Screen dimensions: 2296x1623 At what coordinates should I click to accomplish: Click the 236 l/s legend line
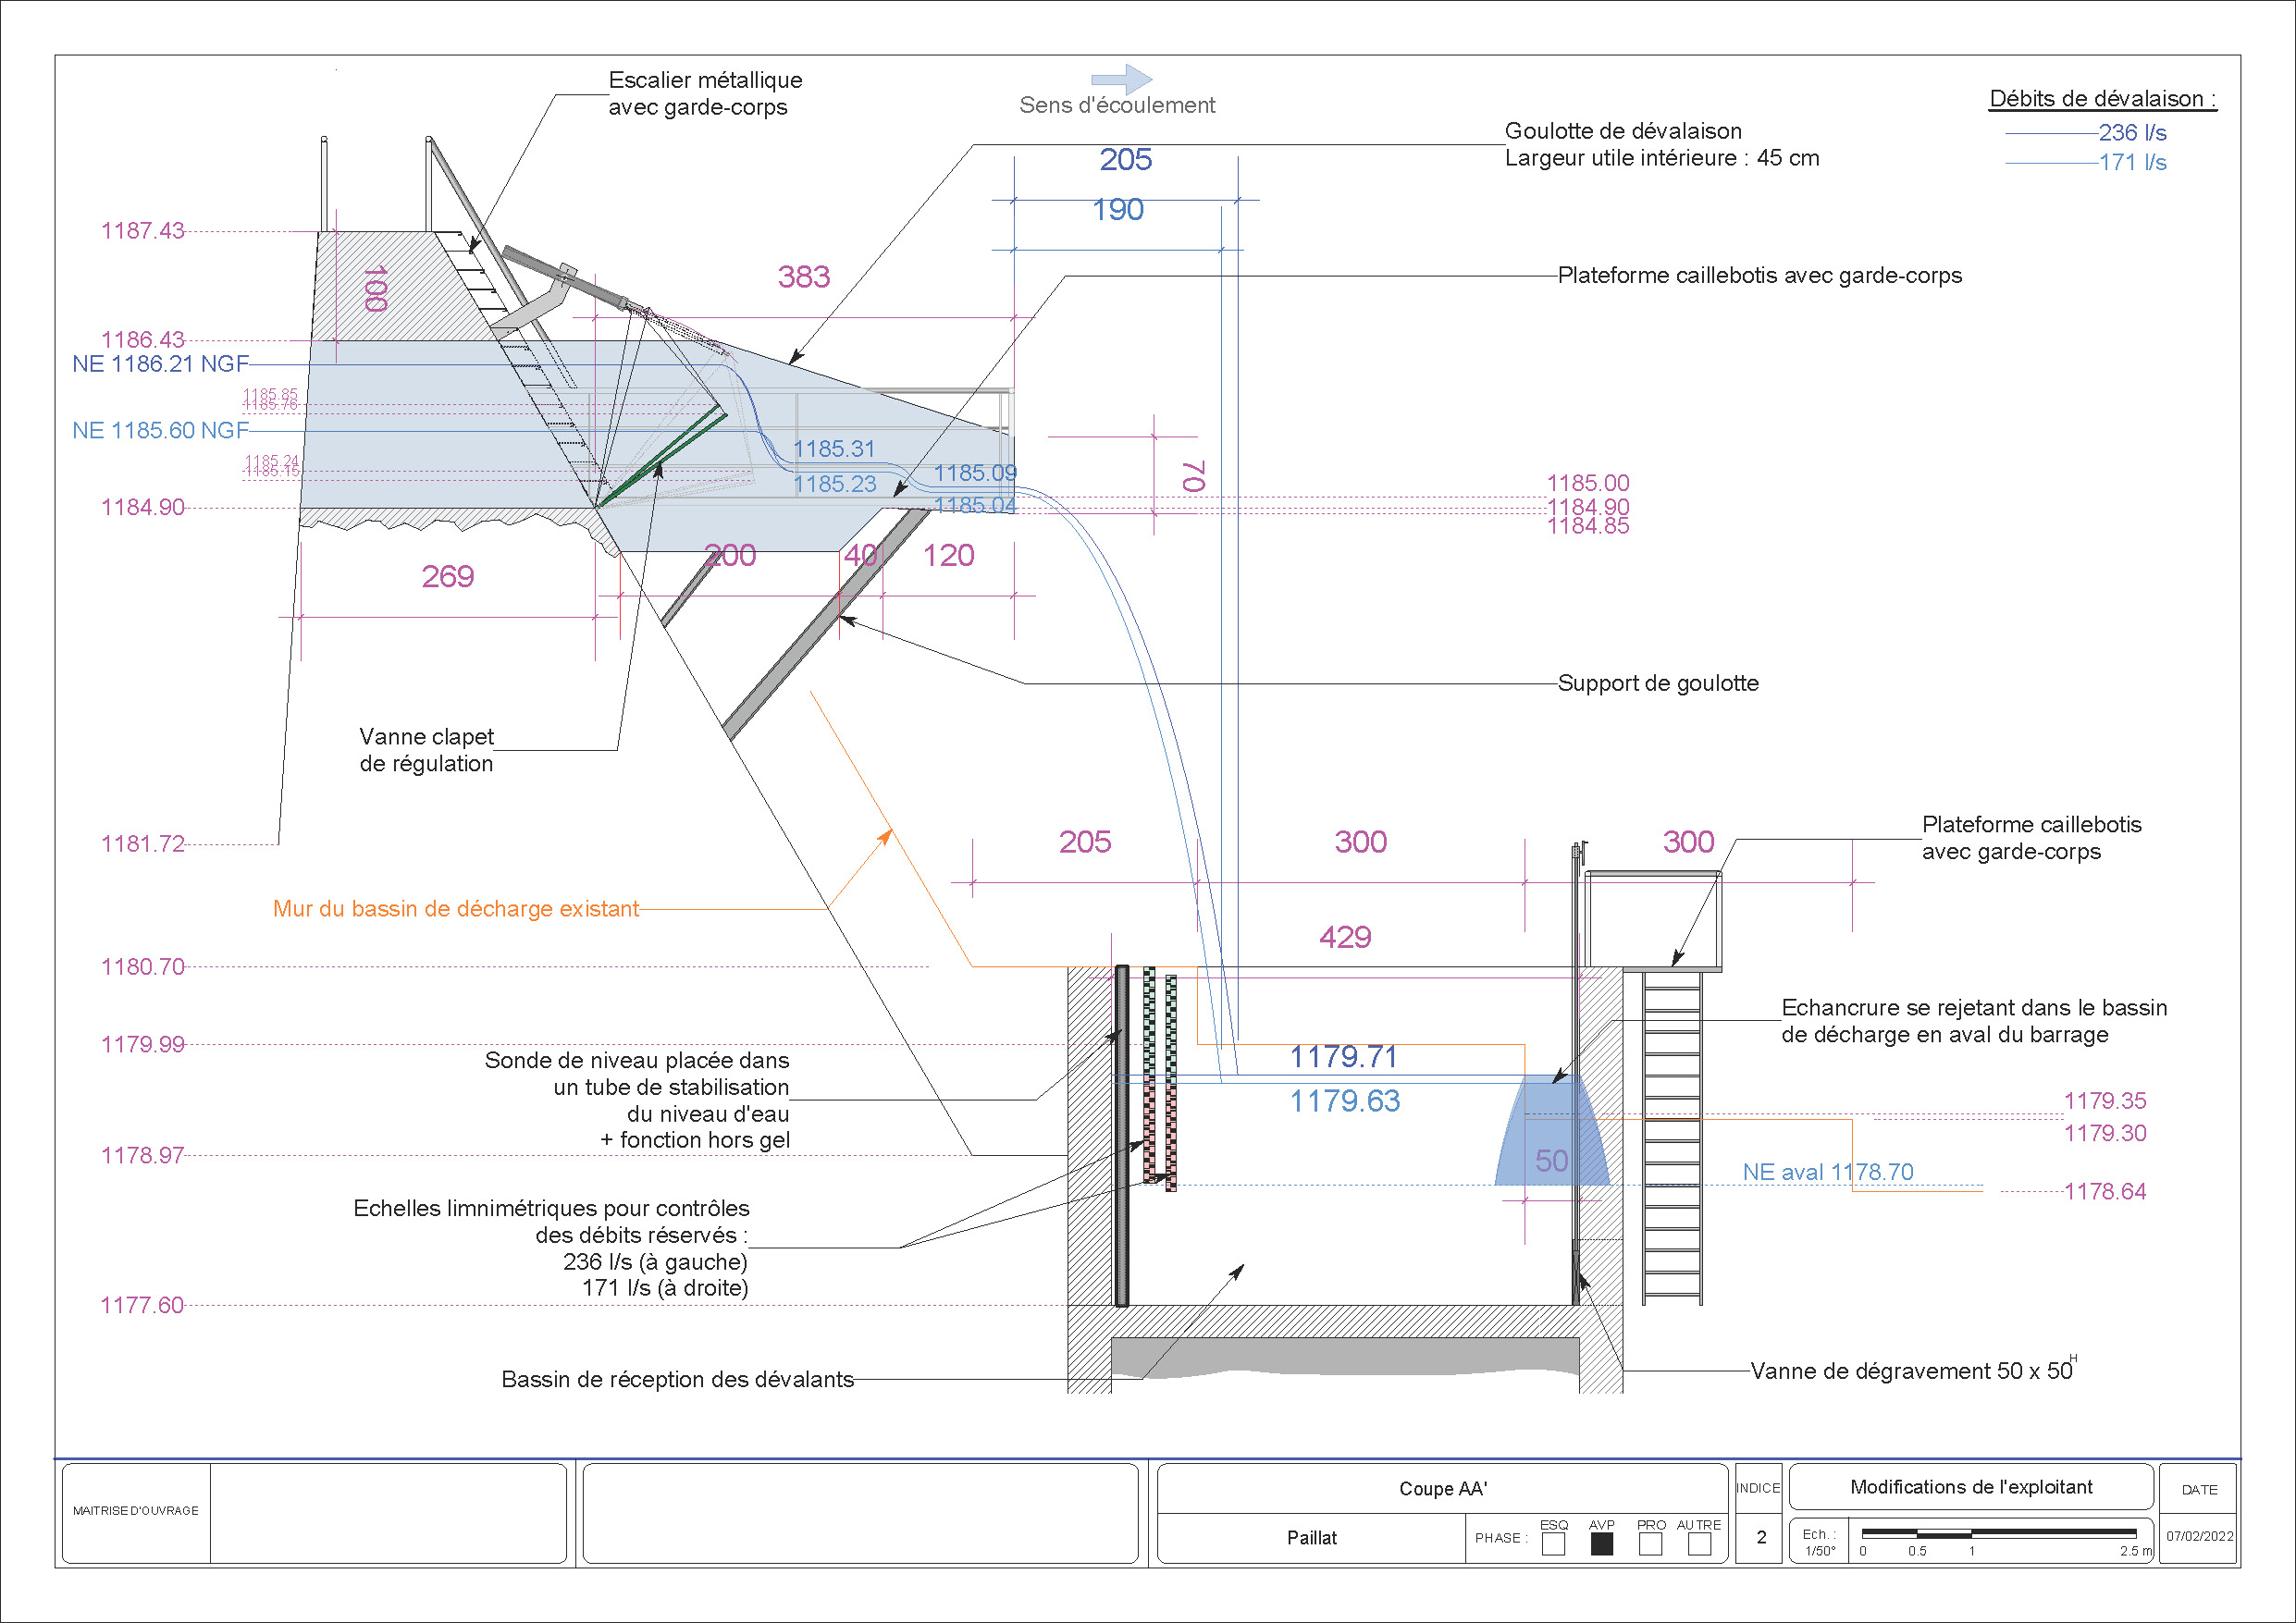[x=2051, y=133]
